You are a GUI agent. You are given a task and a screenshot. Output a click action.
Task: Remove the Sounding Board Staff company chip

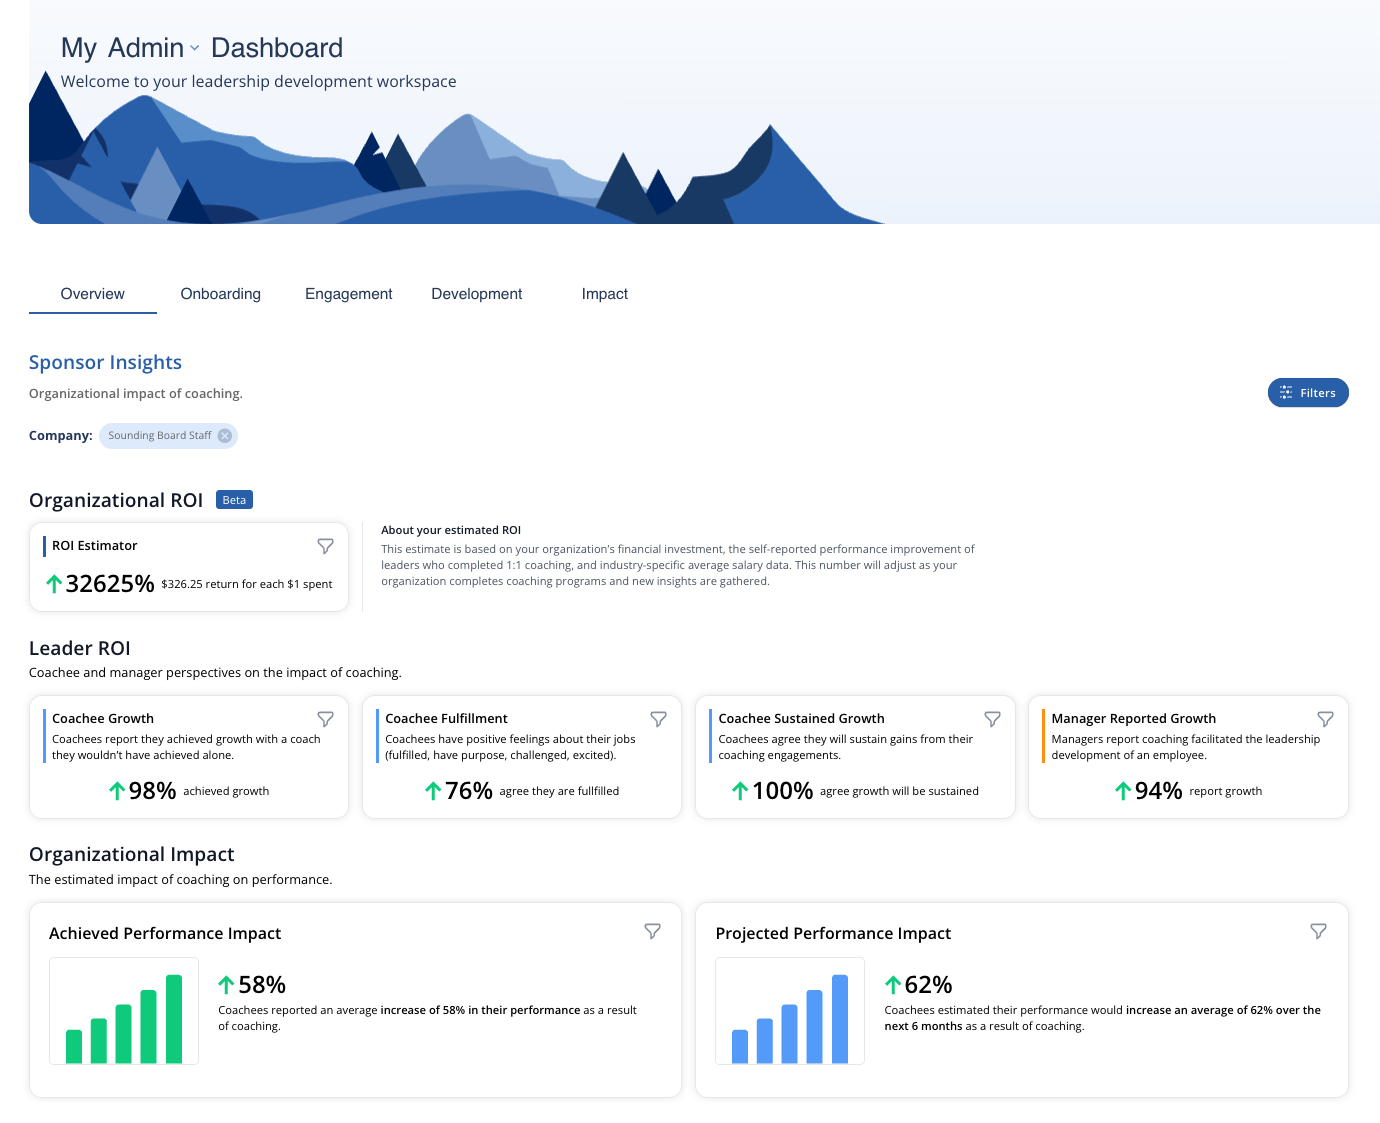225,436
